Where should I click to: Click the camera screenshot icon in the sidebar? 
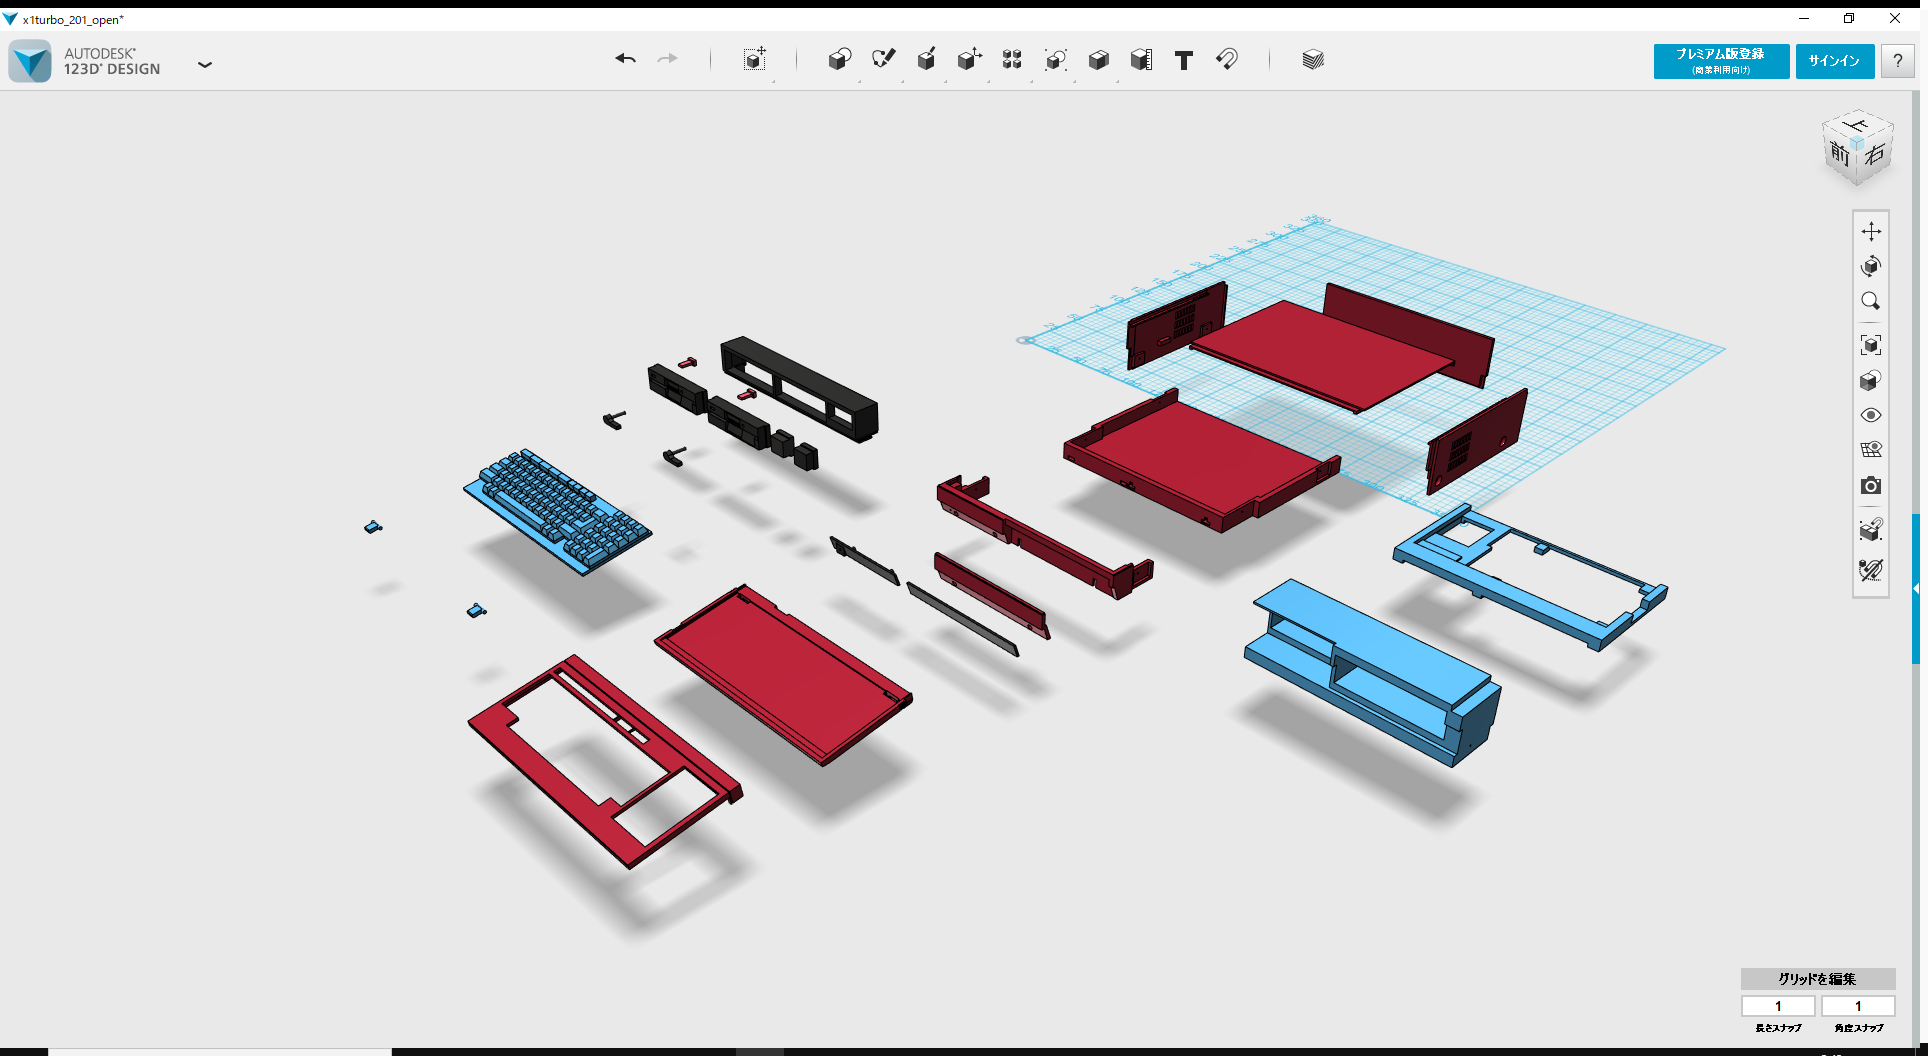coord(1871,486)
